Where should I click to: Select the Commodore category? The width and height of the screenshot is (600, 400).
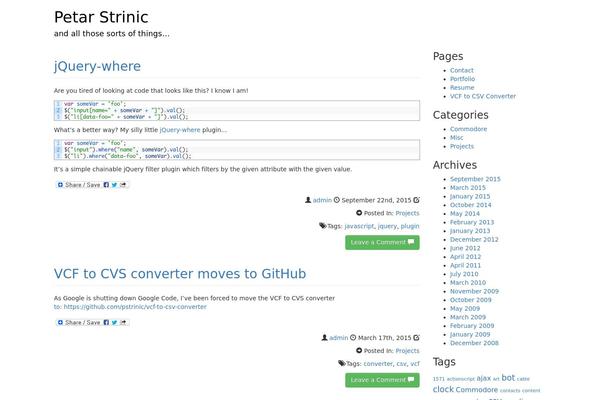[468, 129]
